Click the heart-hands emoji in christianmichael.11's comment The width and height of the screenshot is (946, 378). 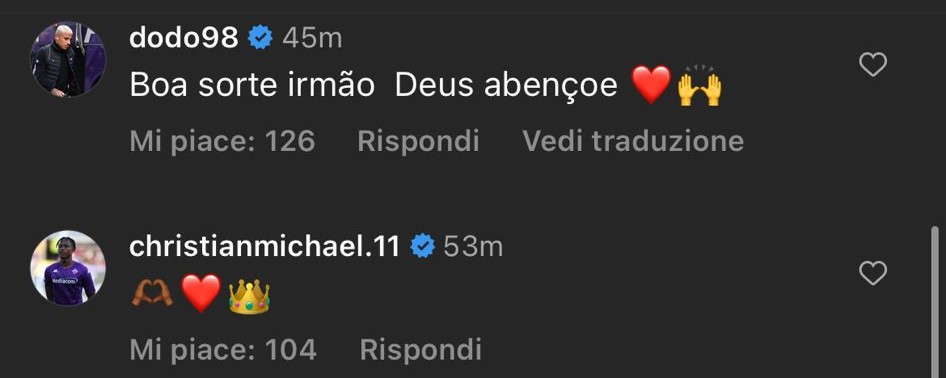[152, 295]
